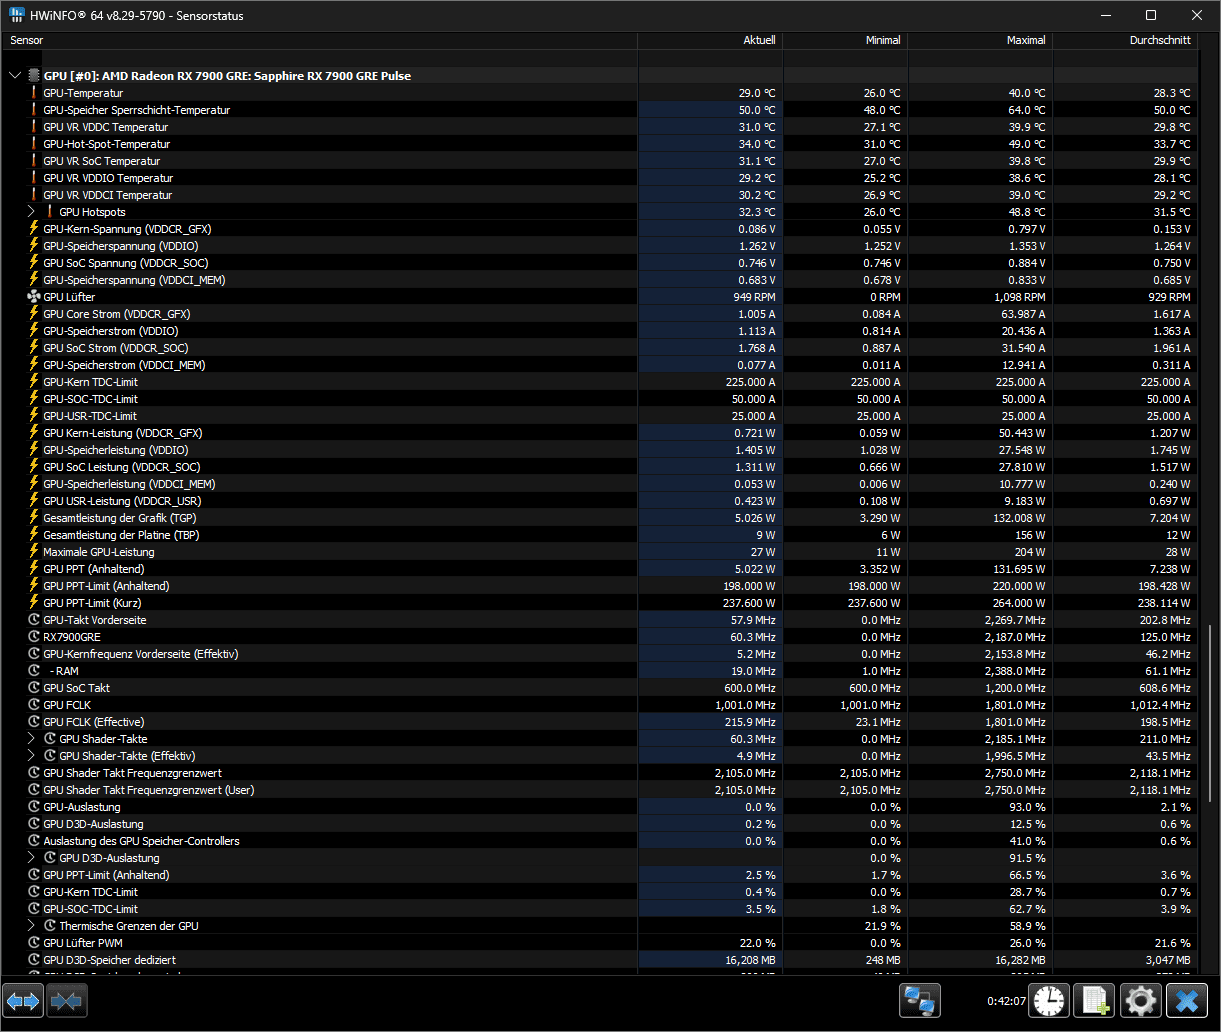Click lightning icon beside GPU-USR-TDC-Limit
This screenshot has width=1221, height=1032.
tap(33, 416)
